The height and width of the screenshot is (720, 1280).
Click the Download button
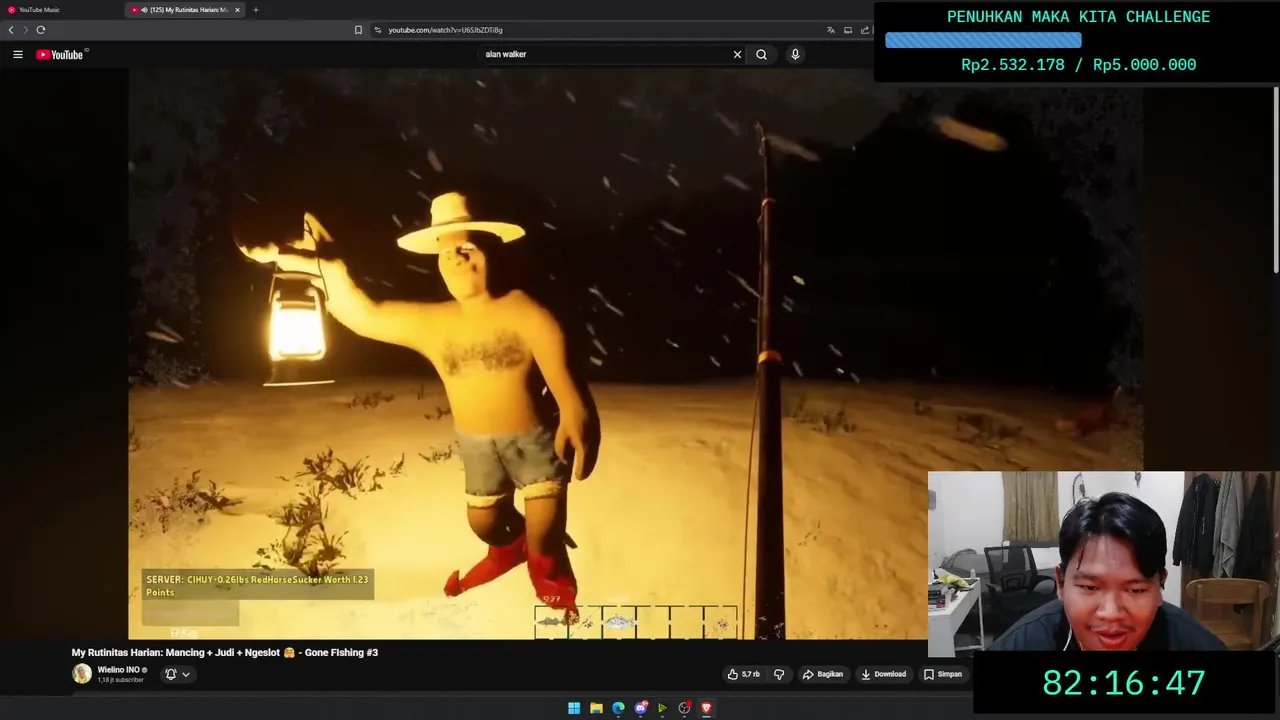click(x=883, y=674)
